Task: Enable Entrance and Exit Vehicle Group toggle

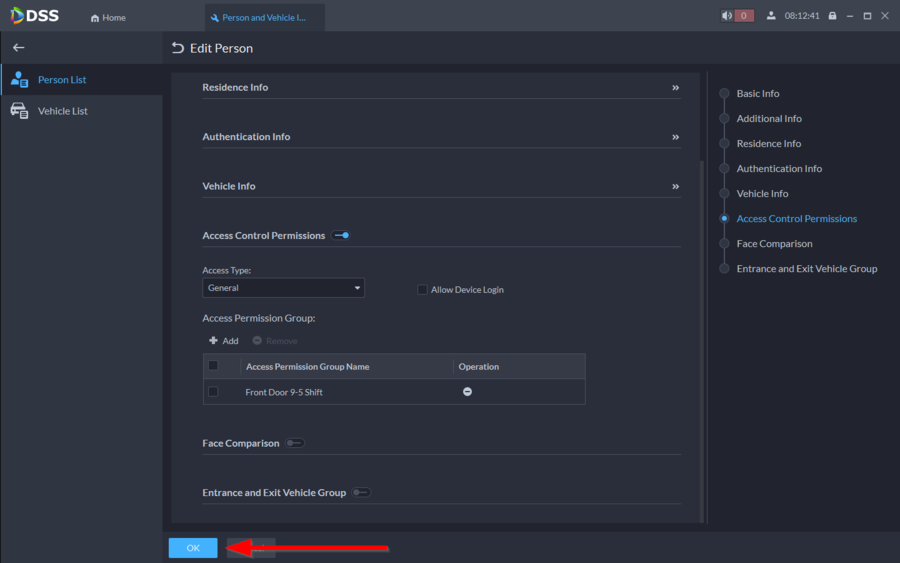Action: pyautogui.click(x=360, y=493)
